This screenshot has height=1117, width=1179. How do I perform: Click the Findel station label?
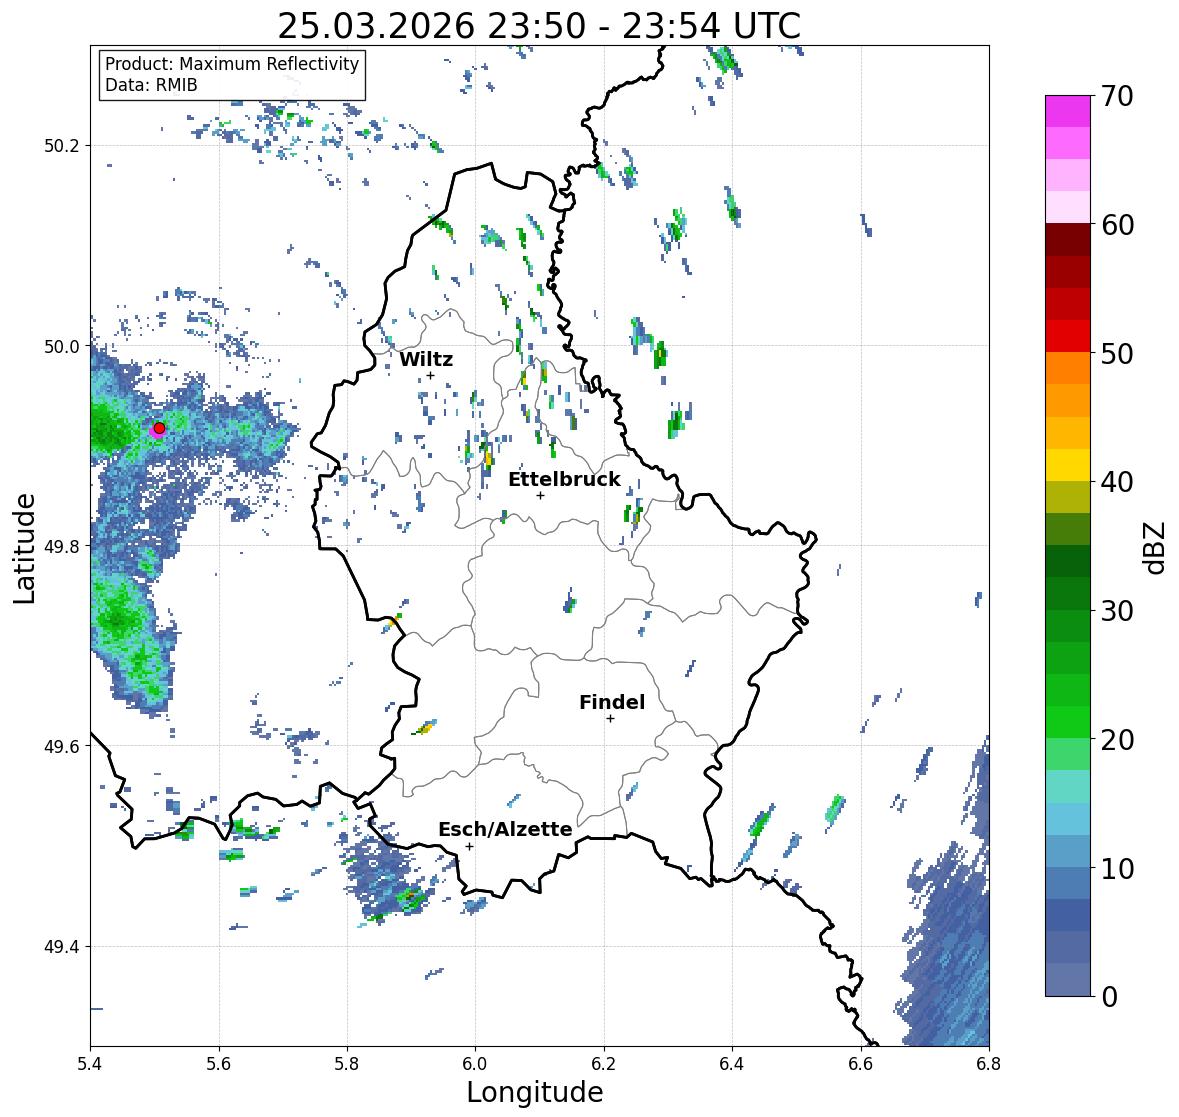611,702
